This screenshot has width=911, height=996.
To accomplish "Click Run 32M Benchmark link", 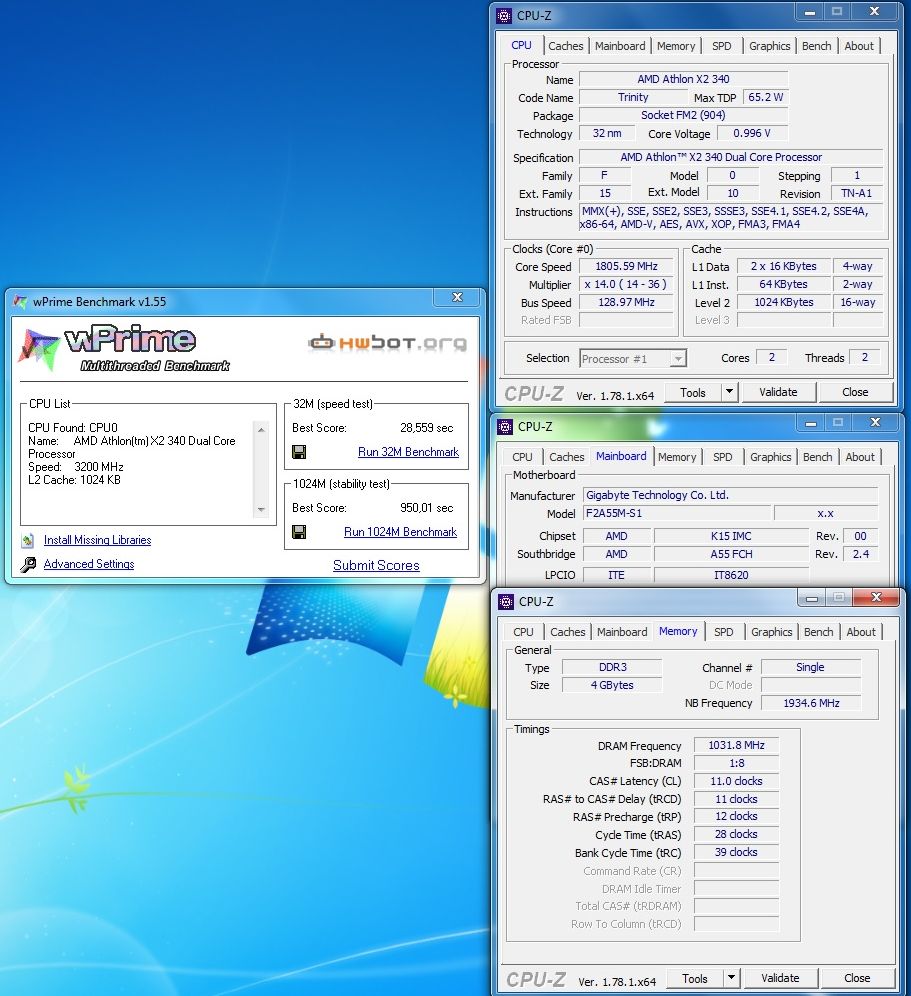I will point(408,452).
